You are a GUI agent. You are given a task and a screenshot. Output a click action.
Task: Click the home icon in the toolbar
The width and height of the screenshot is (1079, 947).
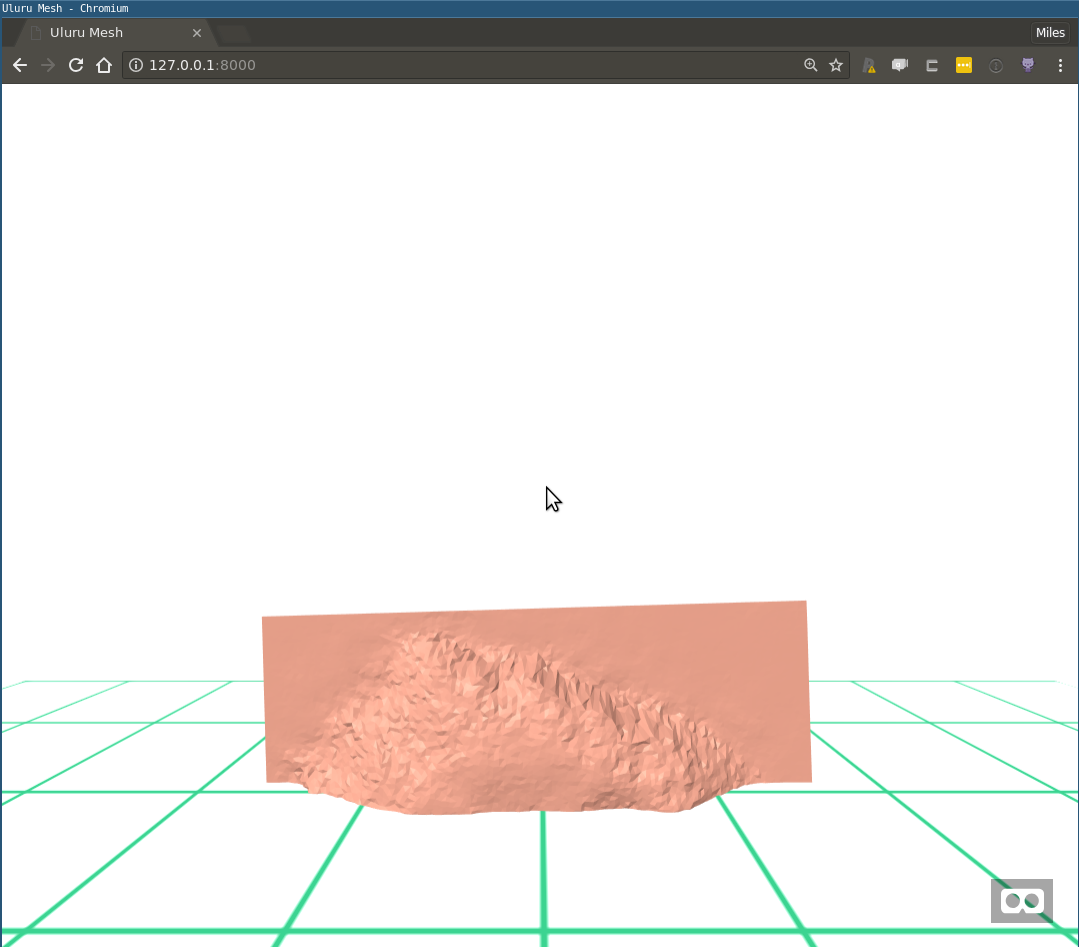coord(104,65)
